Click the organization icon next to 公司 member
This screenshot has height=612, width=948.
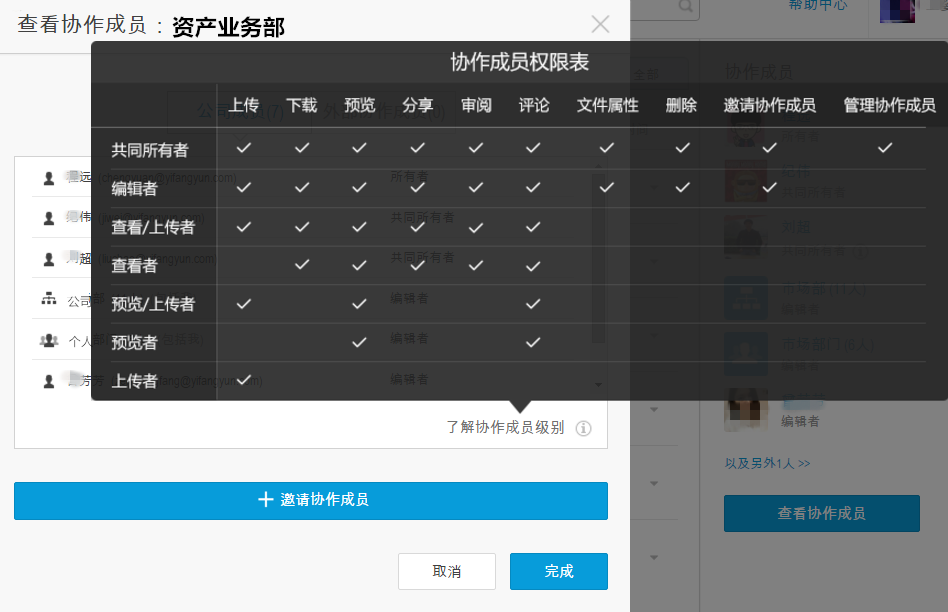point(49,299)
